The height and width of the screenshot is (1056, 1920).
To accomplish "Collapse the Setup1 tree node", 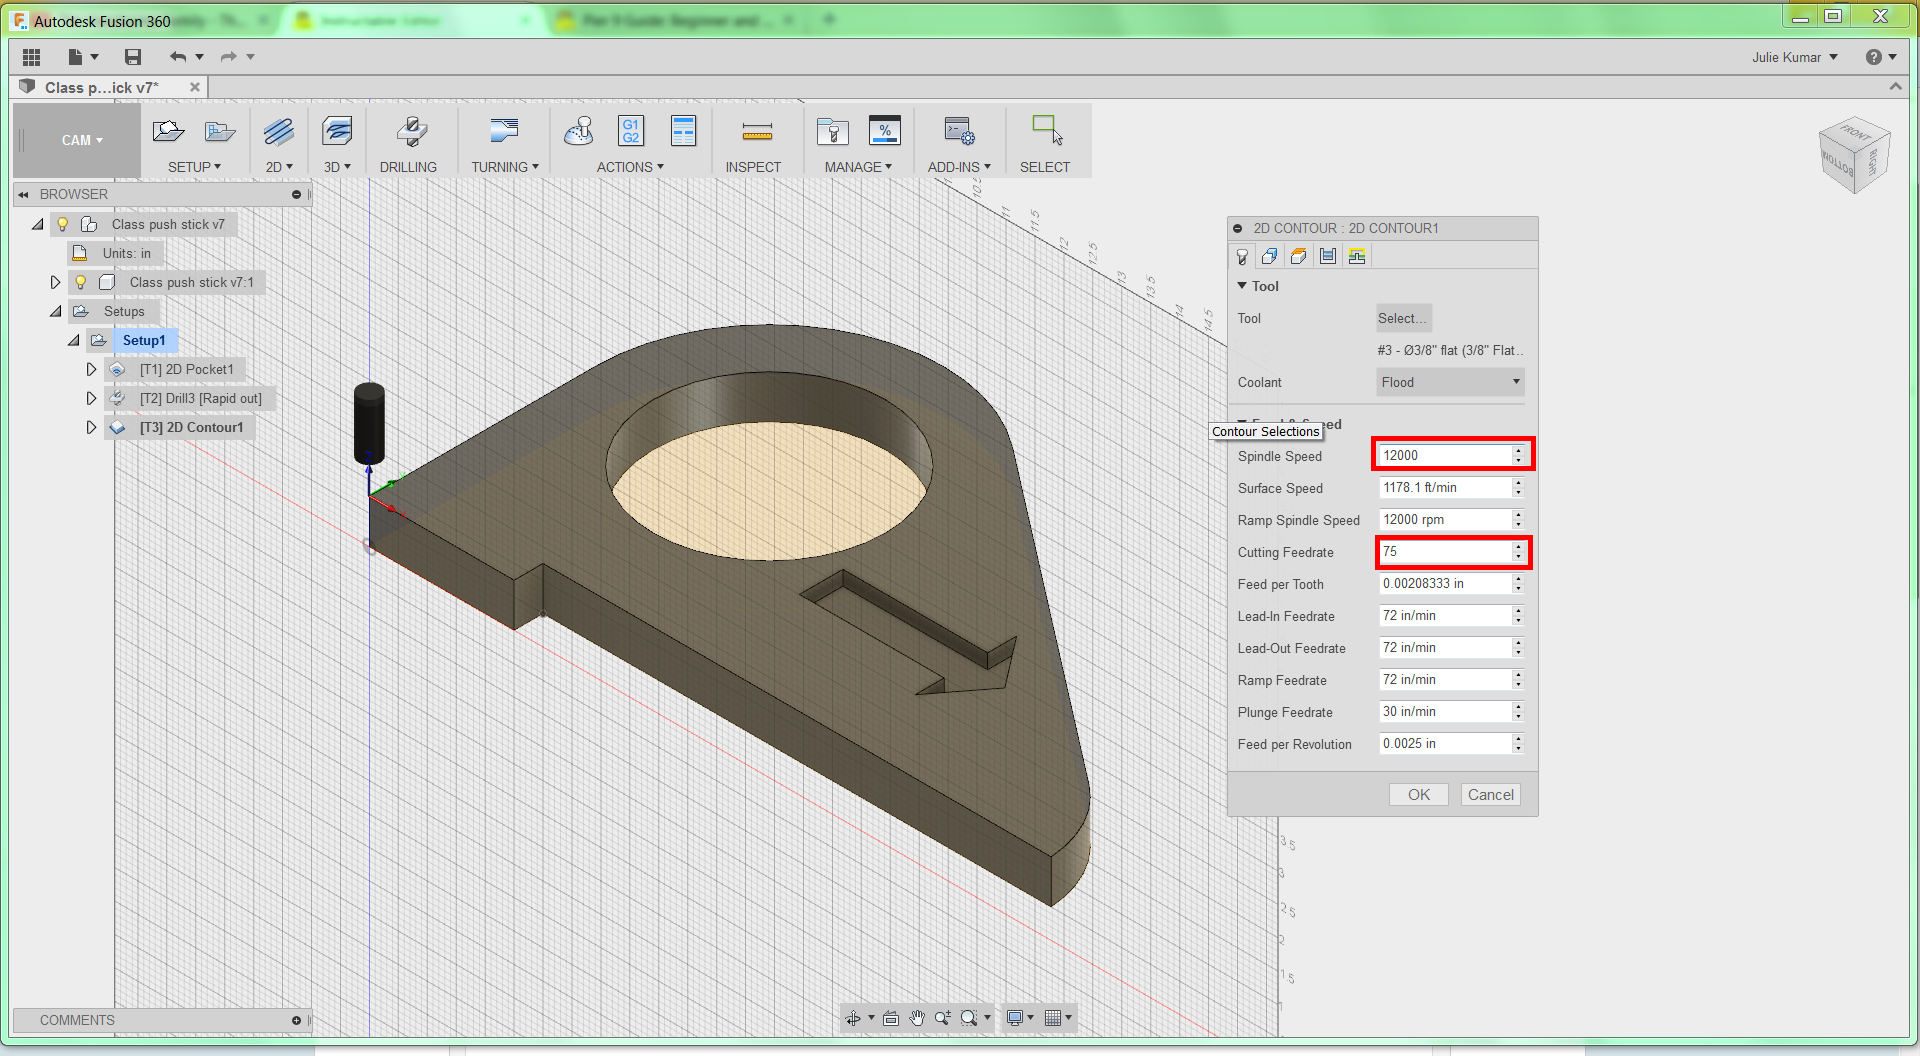I will [74, 340].
